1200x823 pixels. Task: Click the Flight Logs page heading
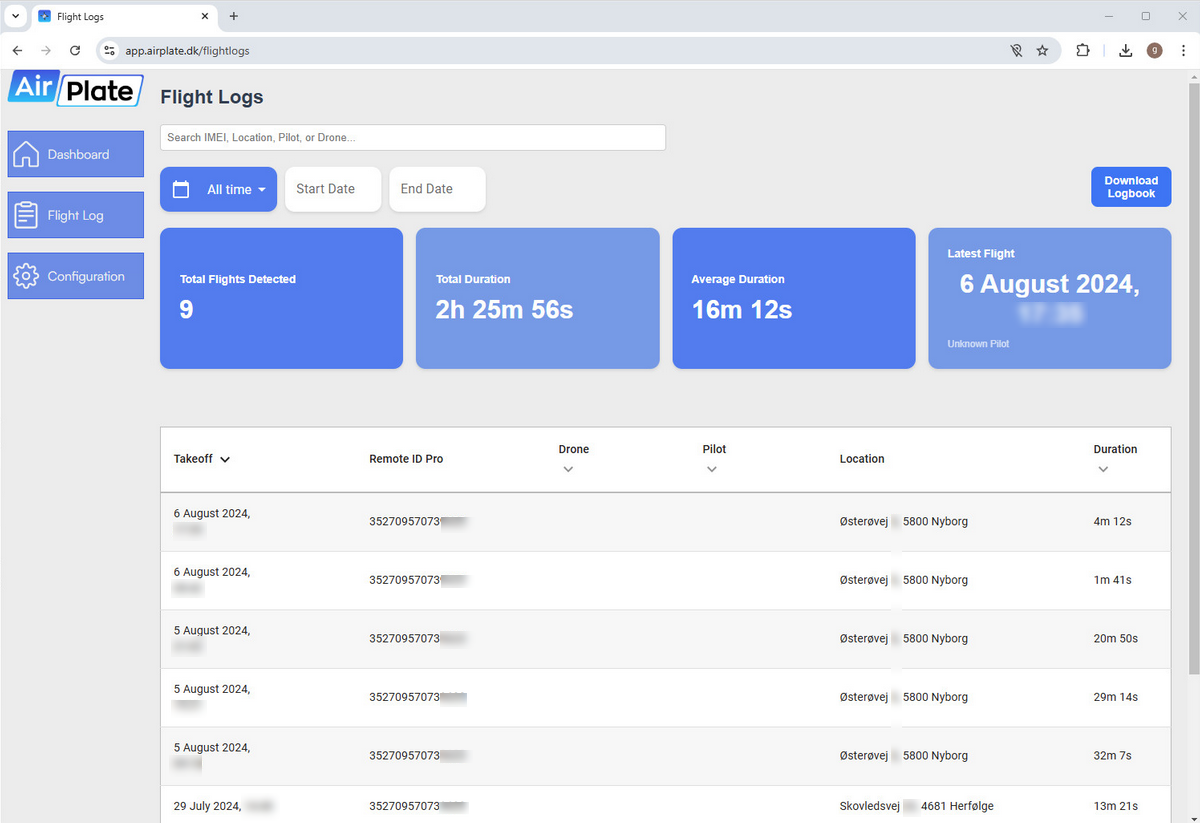[212, 97]
